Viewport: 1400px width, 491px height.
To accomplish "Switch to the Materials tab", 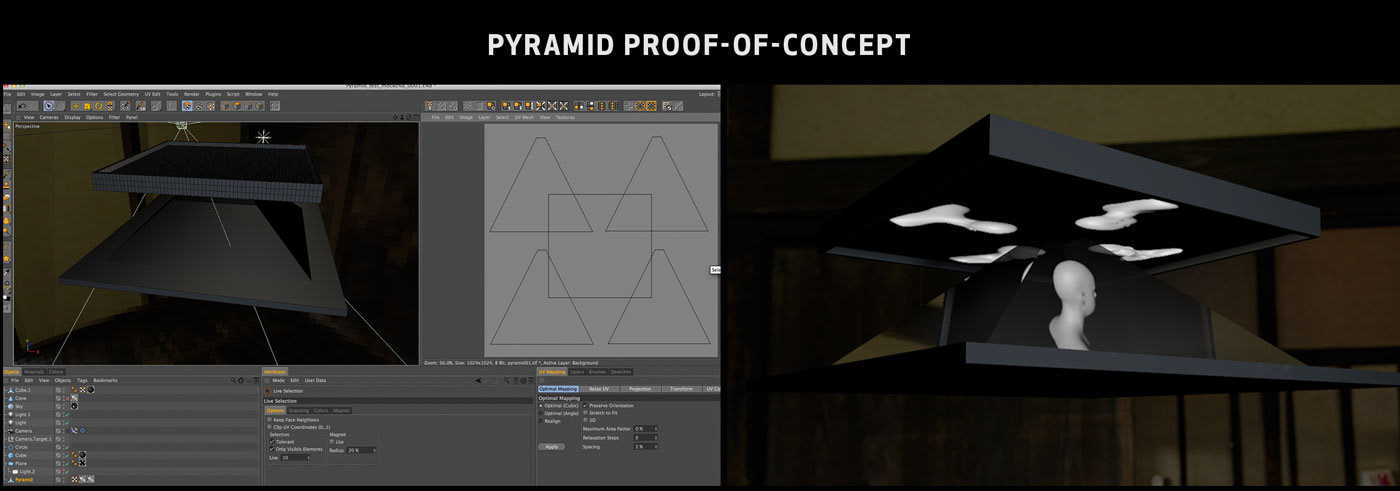I will coord(33,372).
